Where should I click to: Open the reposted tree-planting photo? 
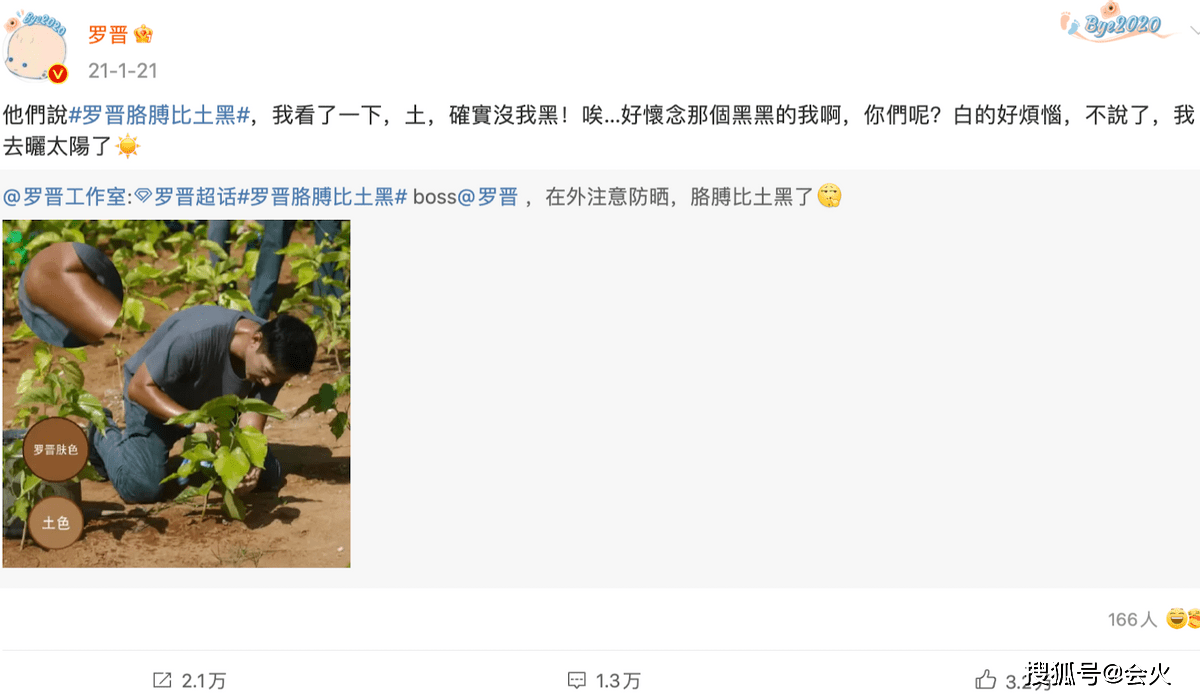[176, 394]
